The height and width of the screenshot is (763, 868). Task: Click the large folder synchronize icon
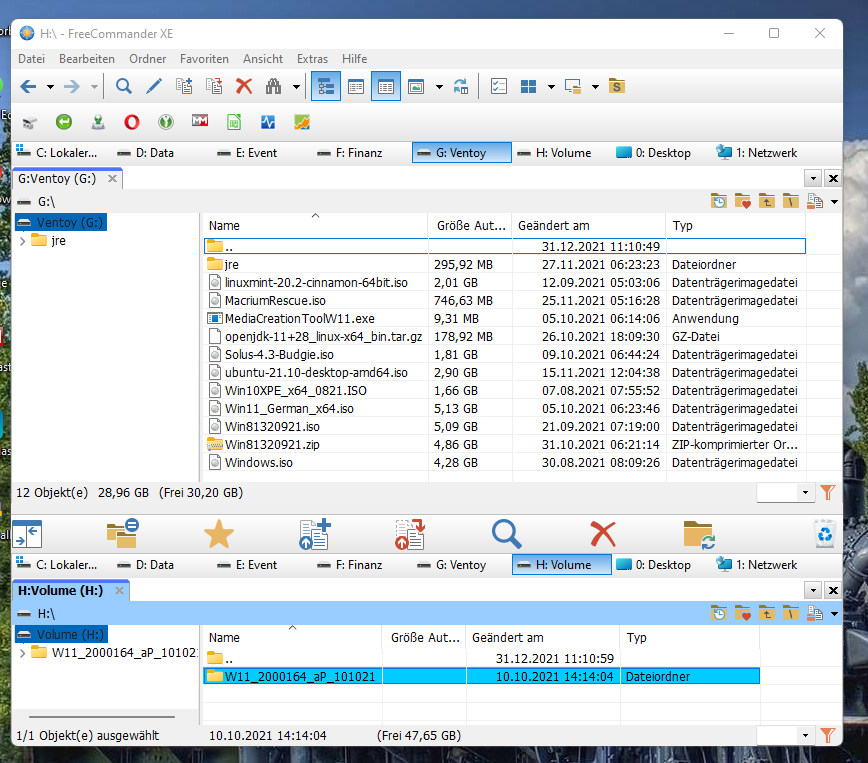coord(699,534)
